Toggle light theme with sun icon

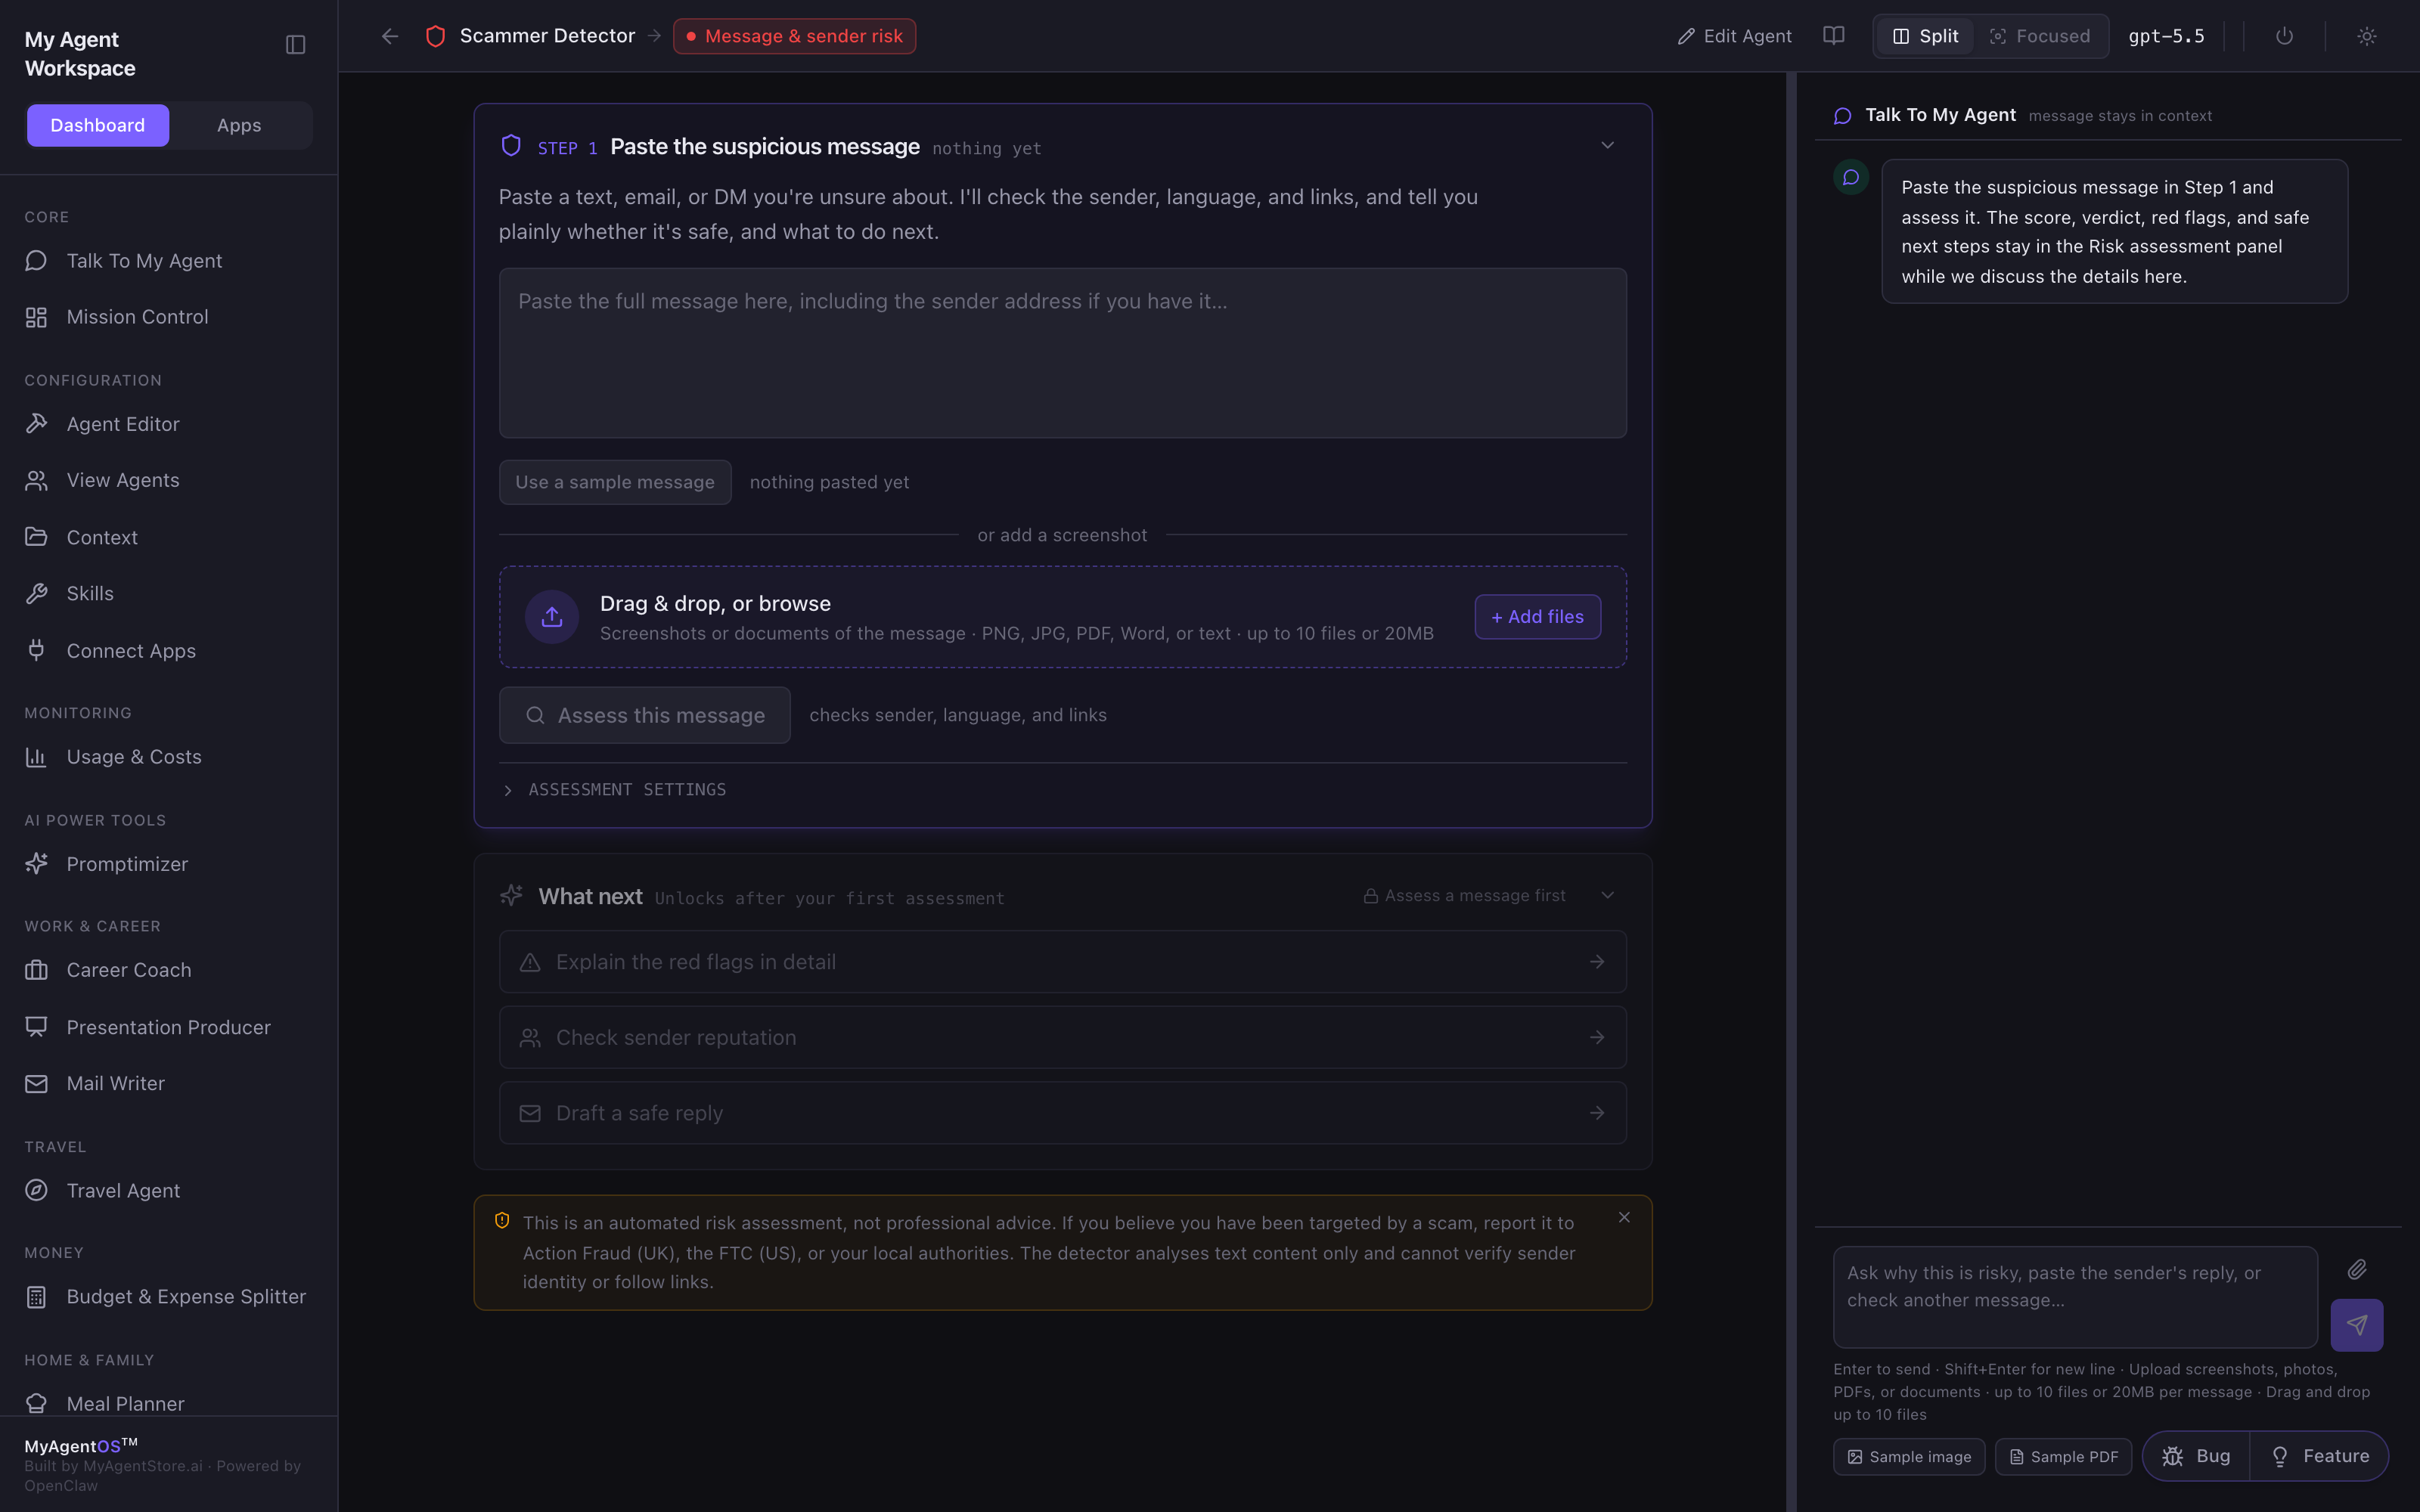coord(2366,36)
